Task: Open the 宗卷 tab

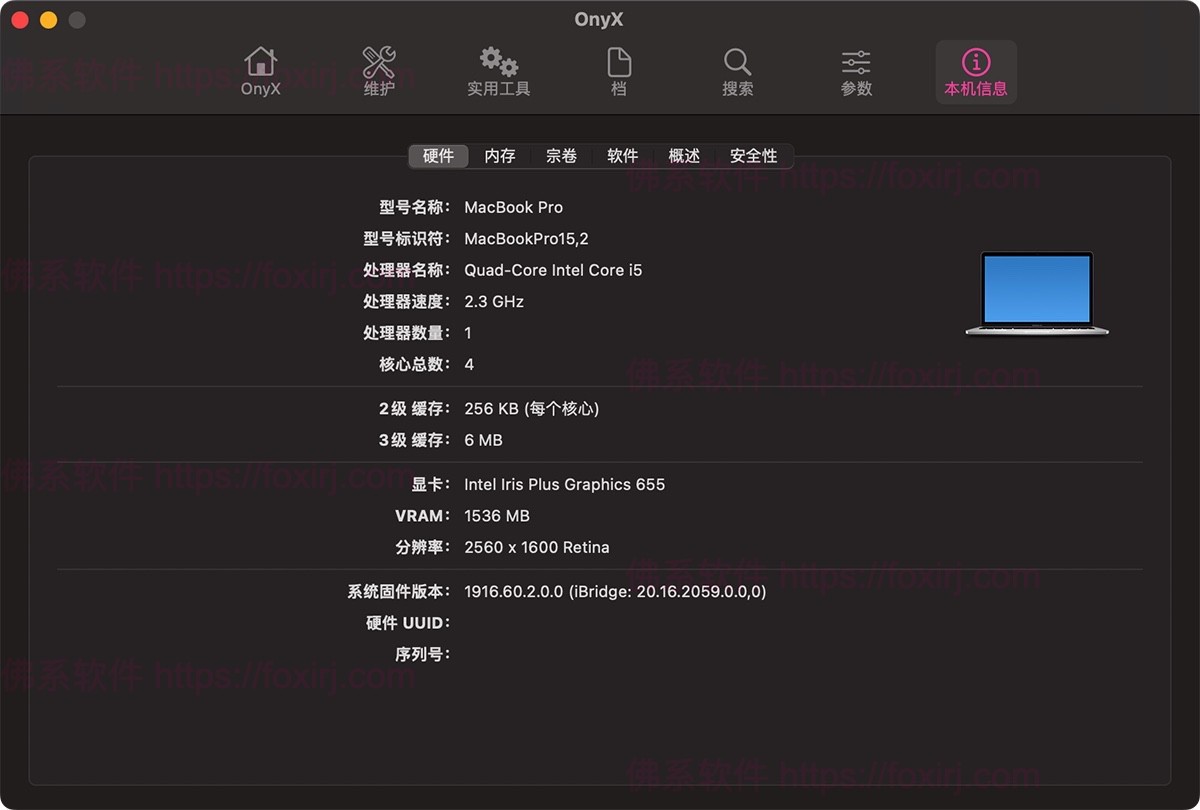Action: [x=561, y=156]
